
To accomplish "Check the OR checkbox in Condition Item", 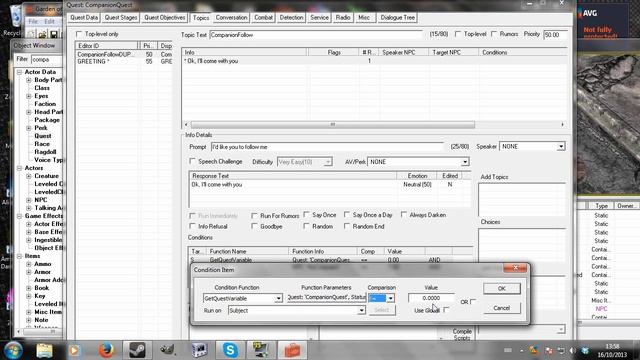I will [473, 302].
